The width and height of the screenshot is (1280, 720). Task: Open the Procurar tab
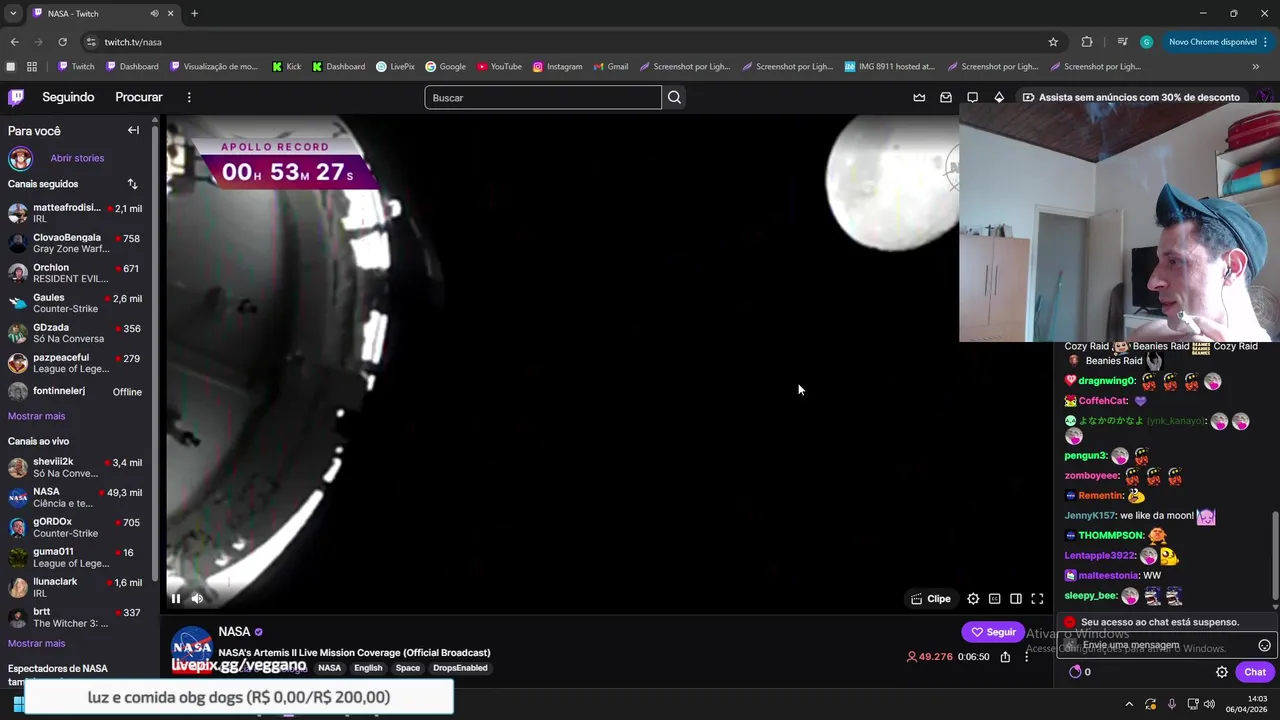(139, 97)
